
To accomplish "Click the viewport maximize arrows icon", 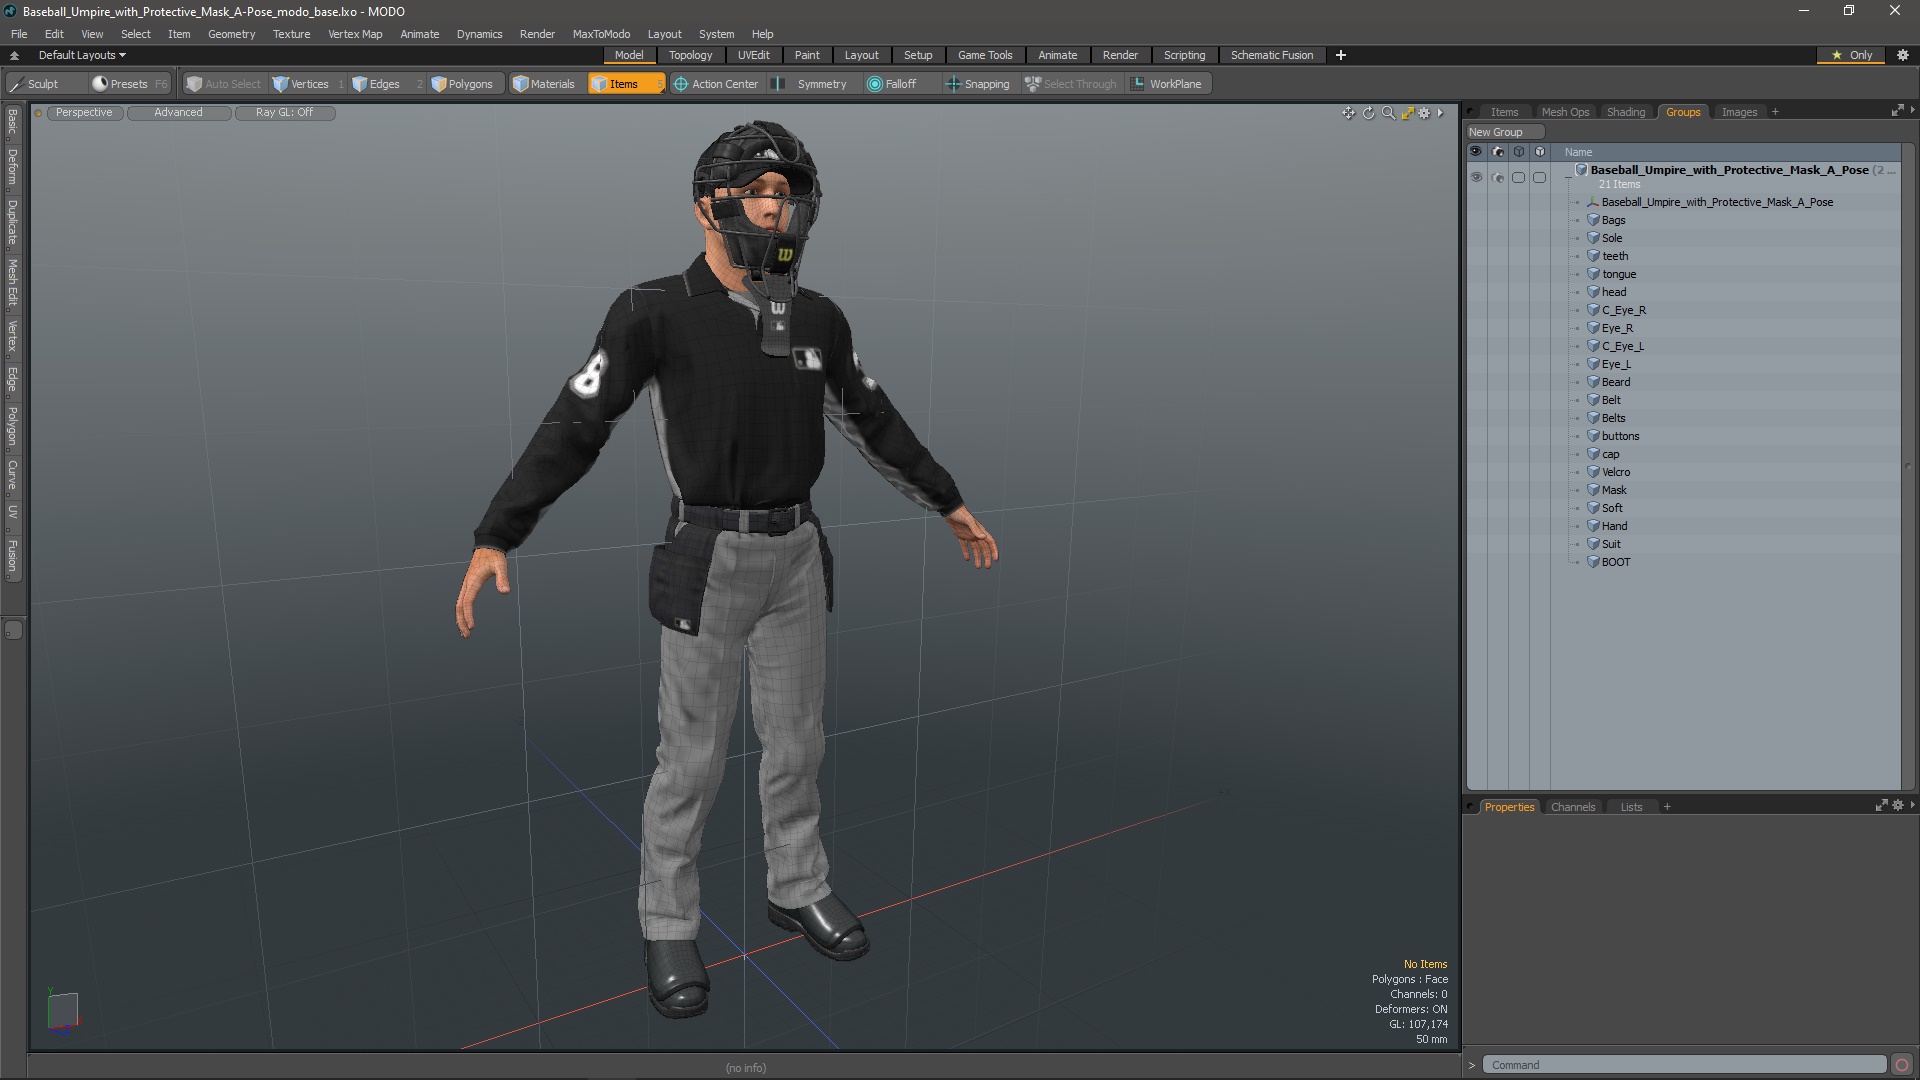I will coord(1407,113).
